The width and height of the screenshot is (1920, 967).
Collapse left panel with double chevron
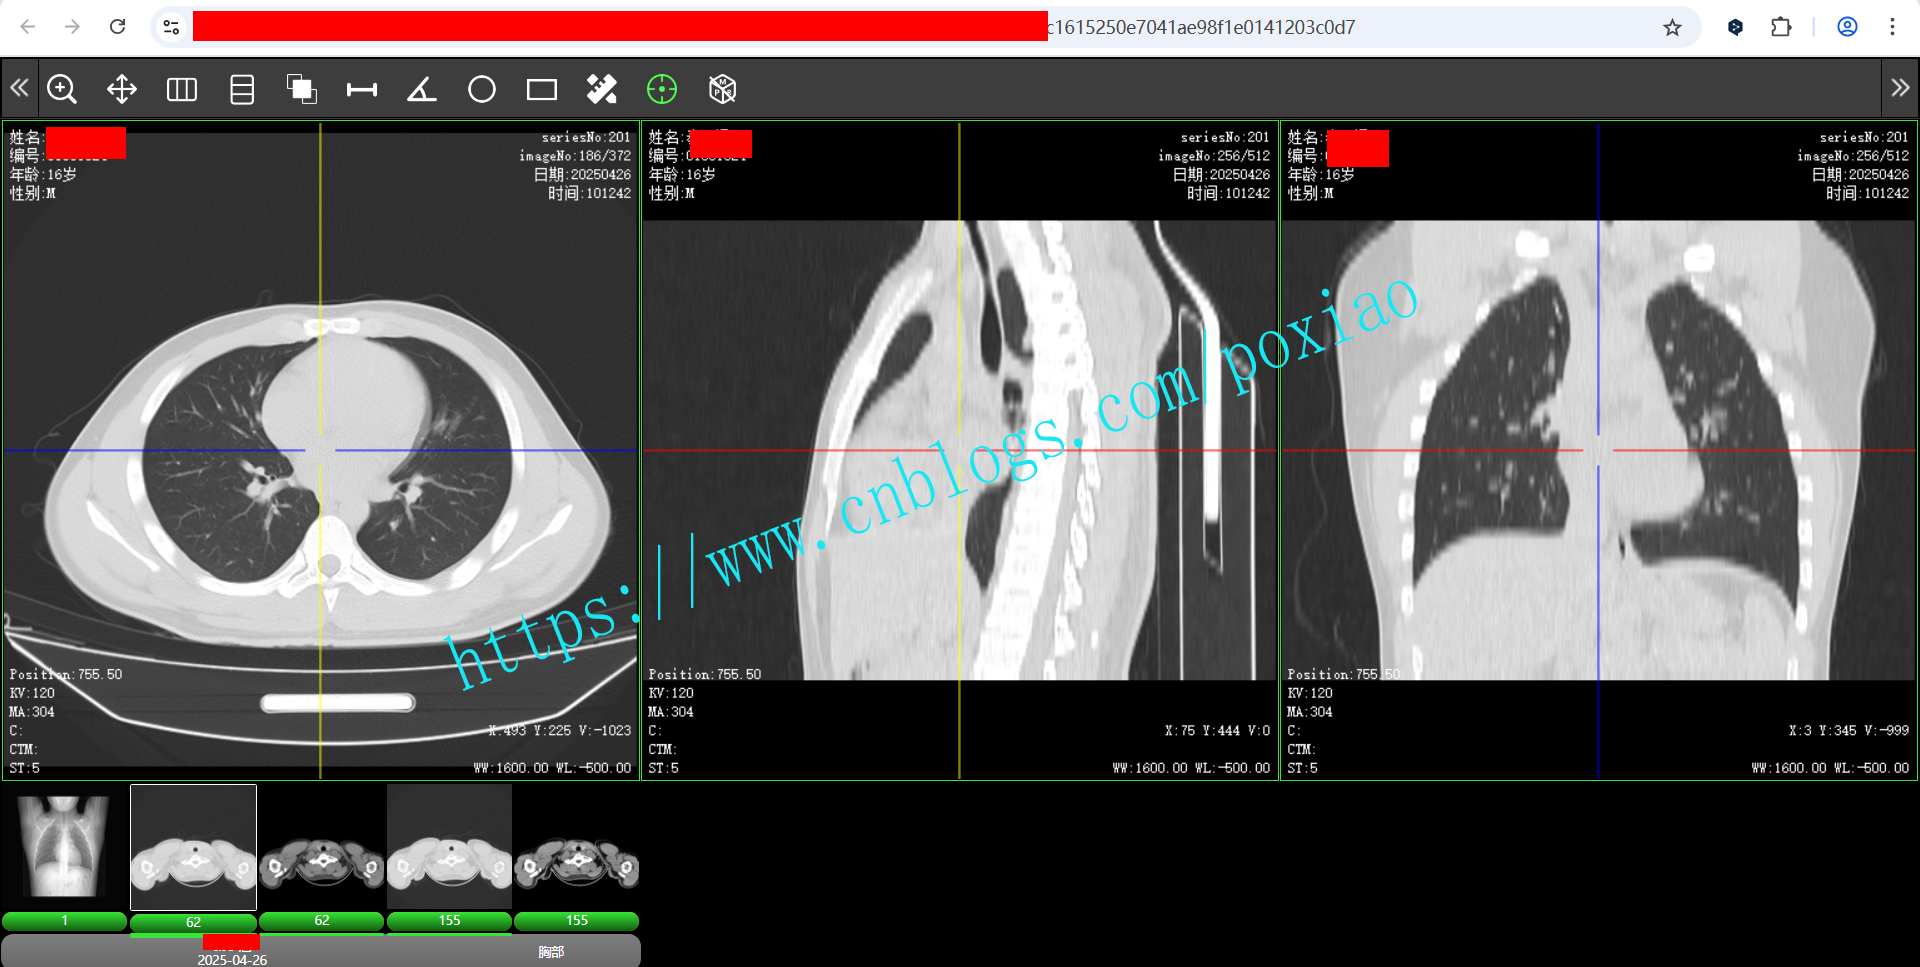coord(20,89)
